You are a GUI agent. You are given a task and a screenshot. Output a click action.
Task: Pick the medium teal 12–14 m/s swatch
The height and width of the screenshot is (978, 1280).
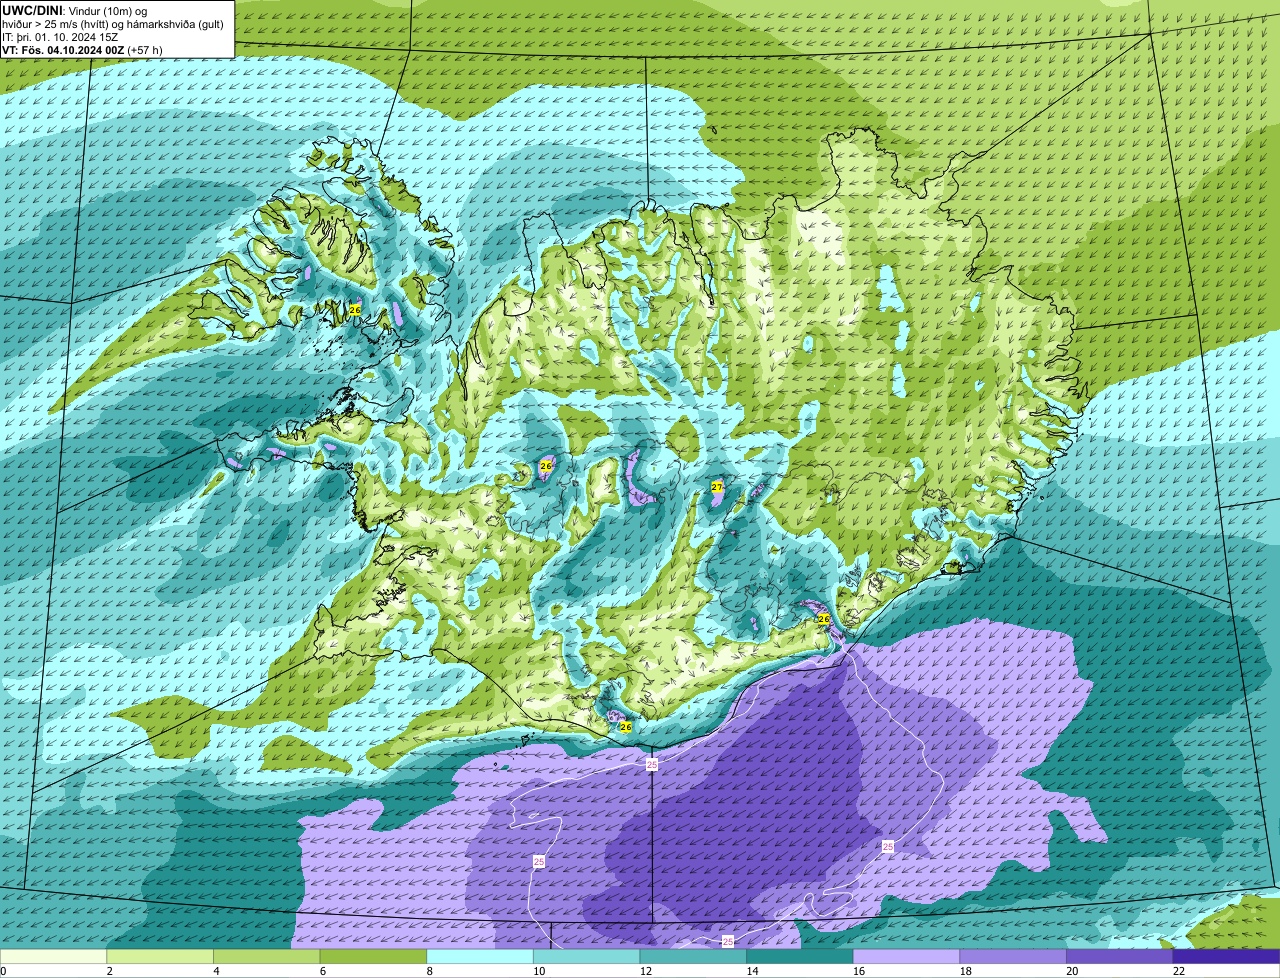(693, 956)
